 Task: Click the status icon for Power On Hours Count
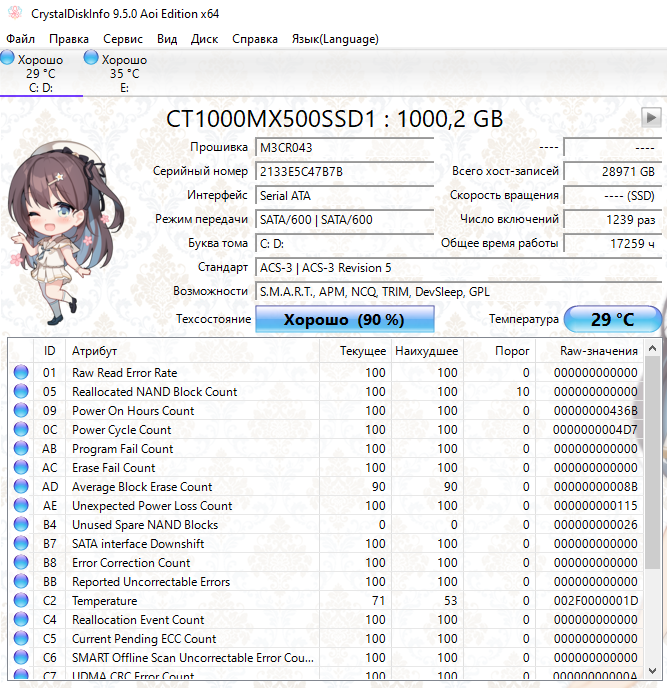click(21, 411)
